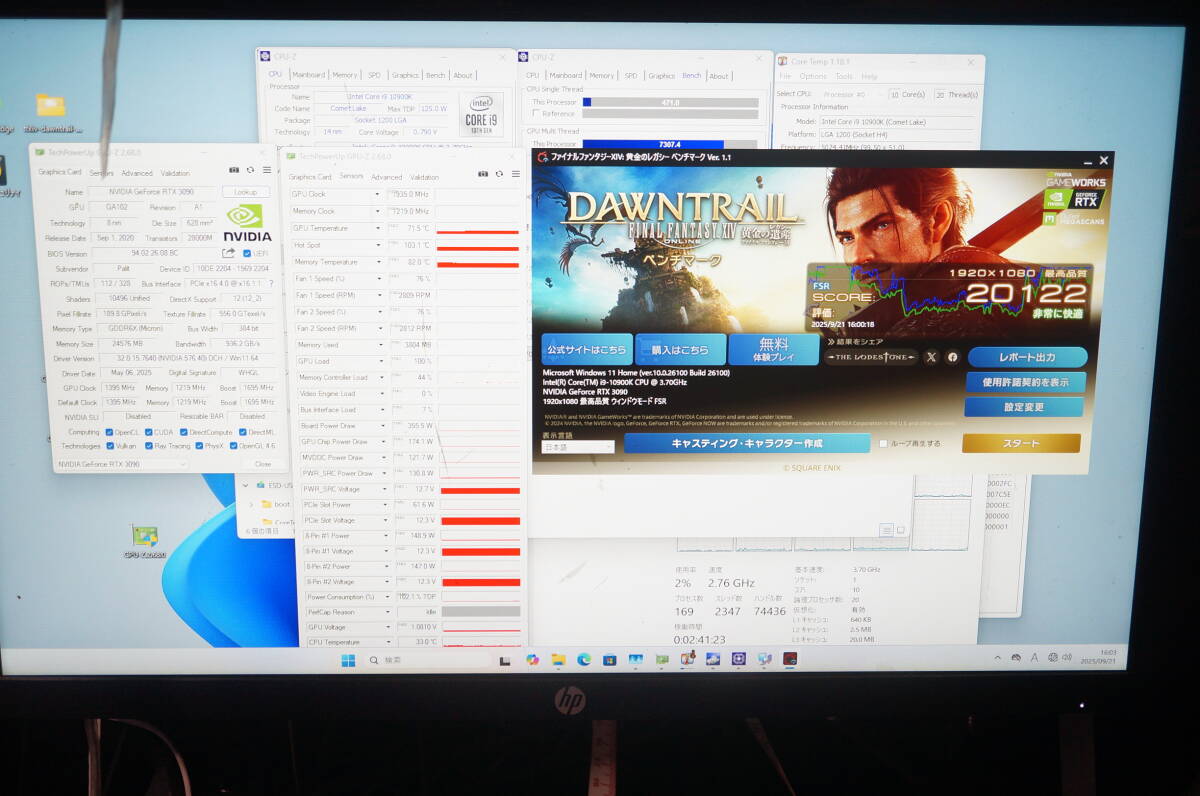Toggle PhysX checkbox
1200x796 pixels.
click(199, 446)
